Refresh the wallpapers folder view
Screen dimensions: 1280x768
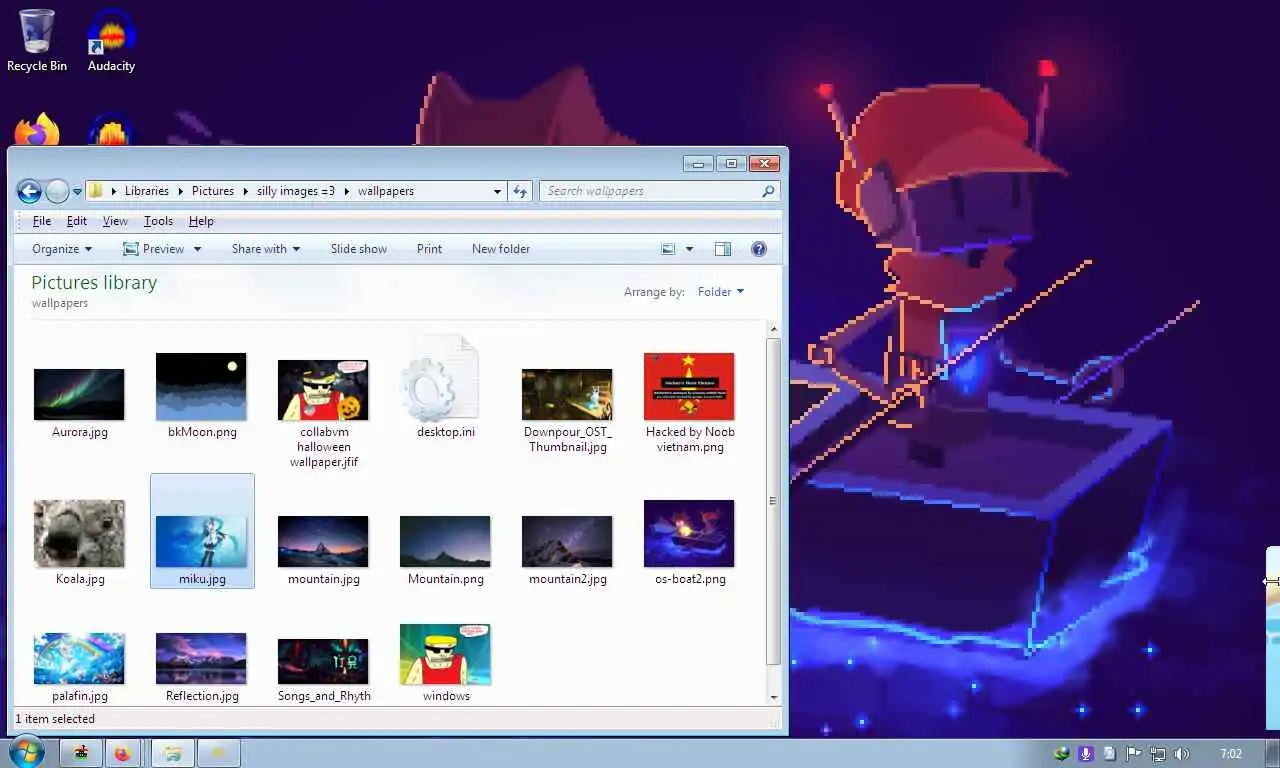520,191
